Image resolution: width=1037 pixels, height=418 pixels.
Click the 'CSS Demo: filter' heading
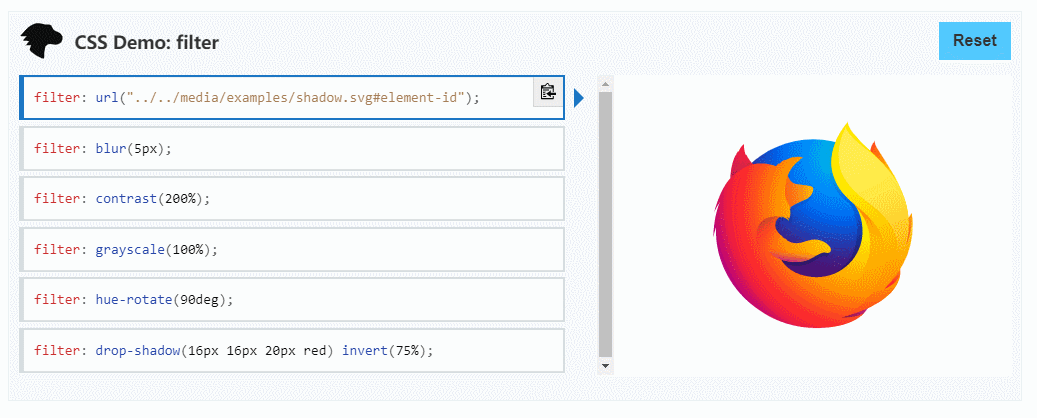tap(146, 42)
